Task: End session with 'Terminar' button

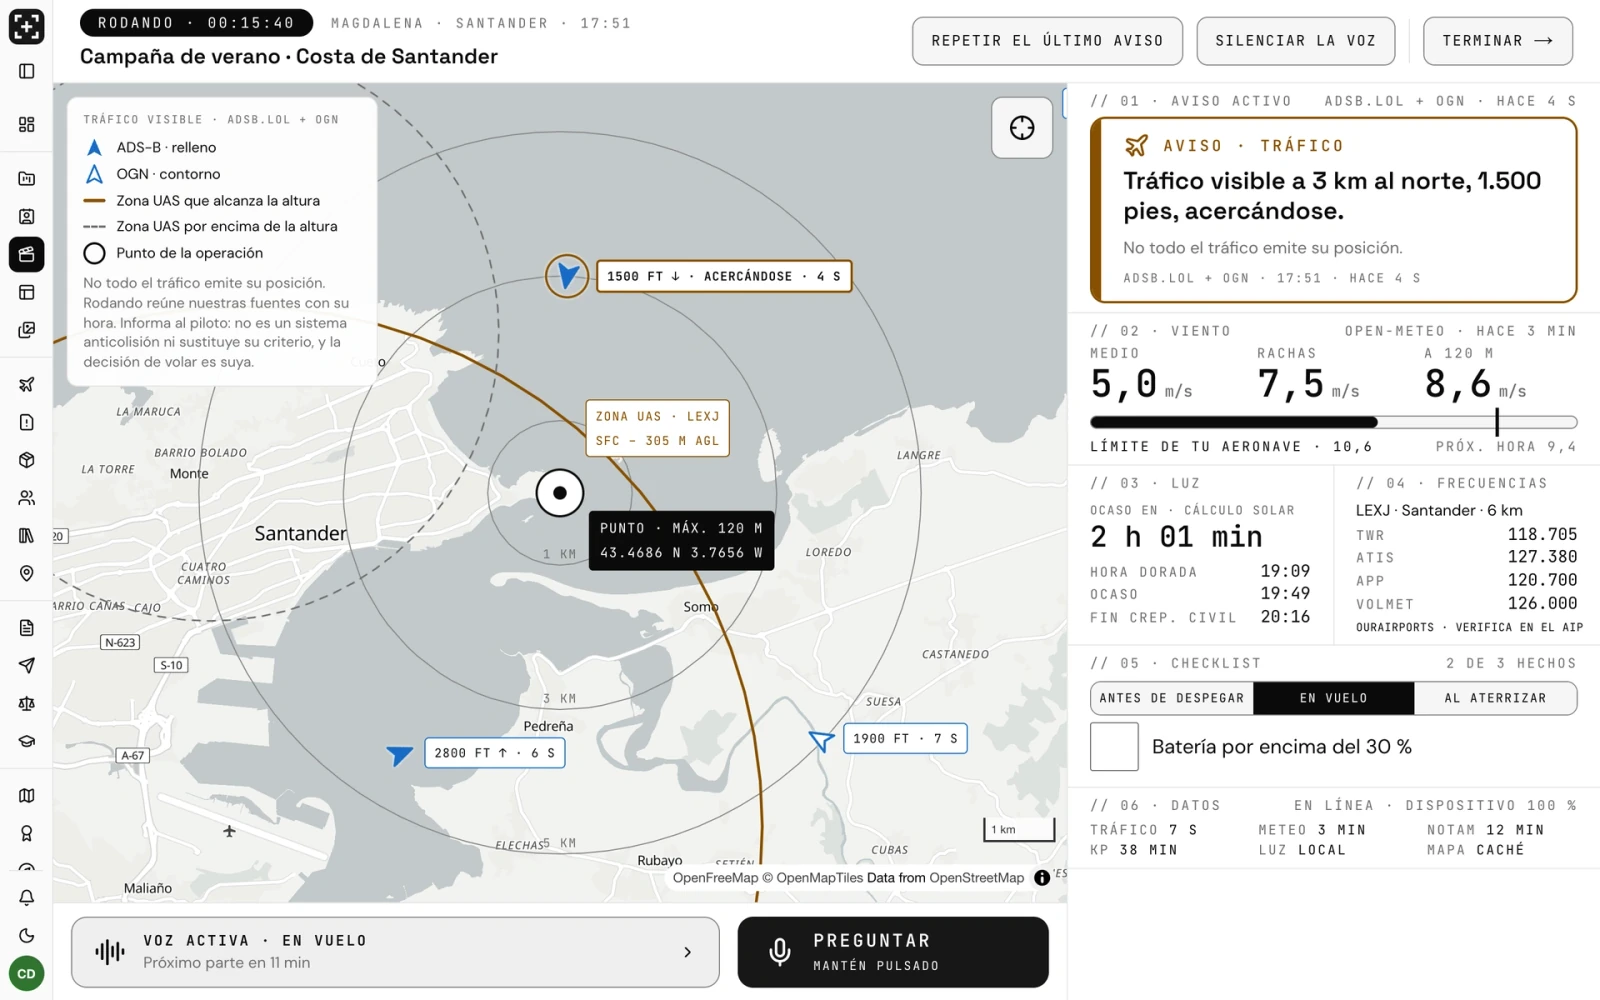Action: tap(1497, 41)
